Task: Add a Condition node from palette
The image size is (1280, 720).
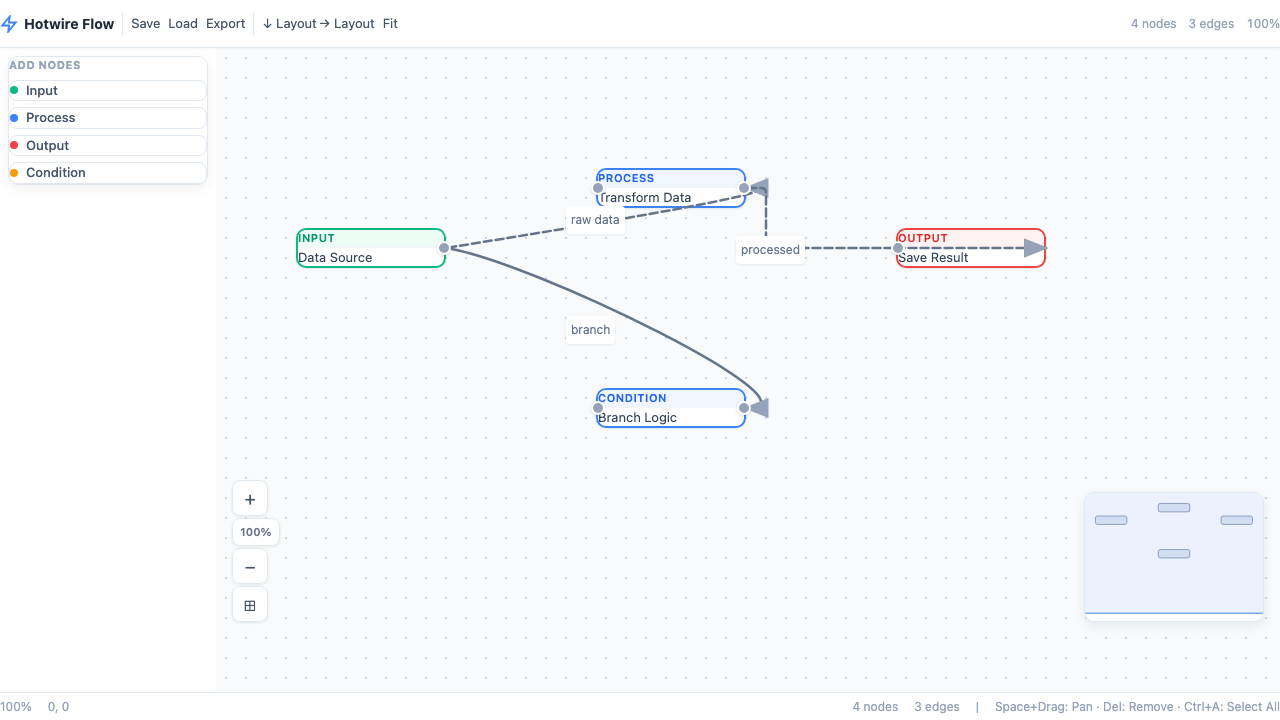Action: coord(108,173)
